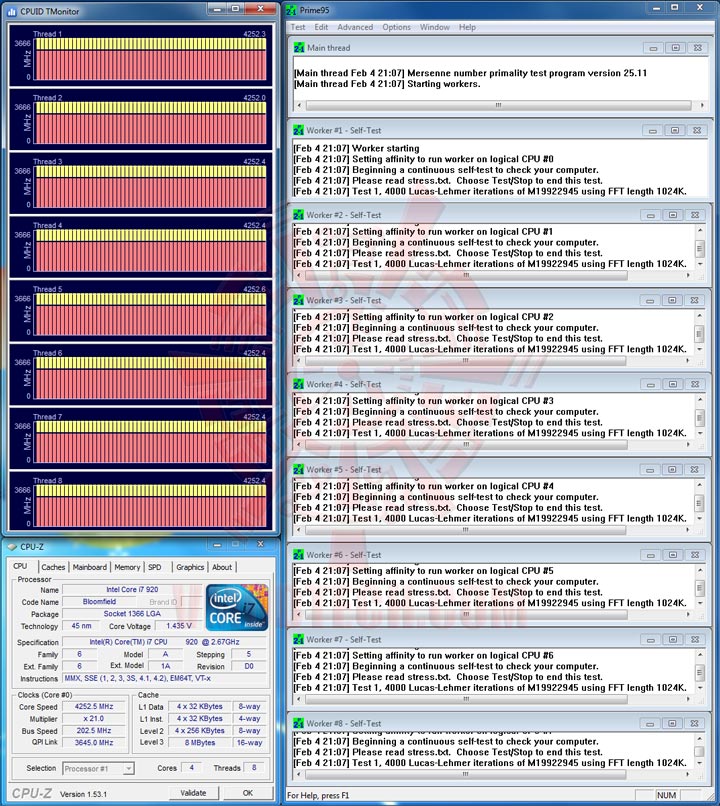Screen dimensions: 720x806
Task: Maximize the Worker #8 child window
Action: click(x=672, y=723)
